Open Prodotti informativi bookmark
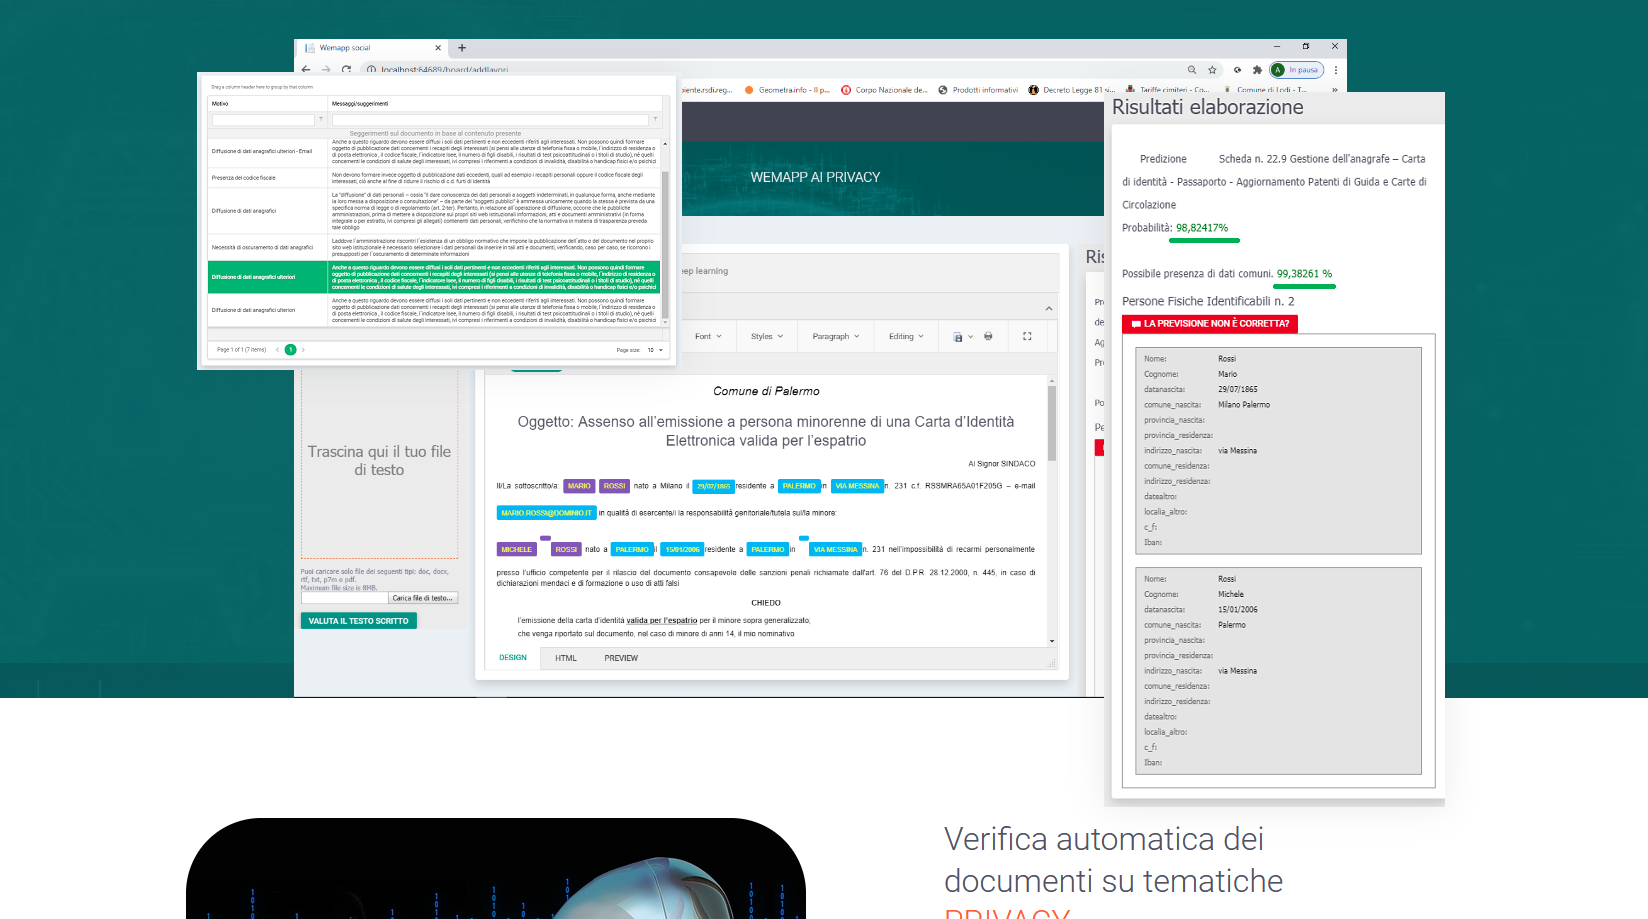The height and width of the screenshot is (919, 1648). (x=978, y=90)
